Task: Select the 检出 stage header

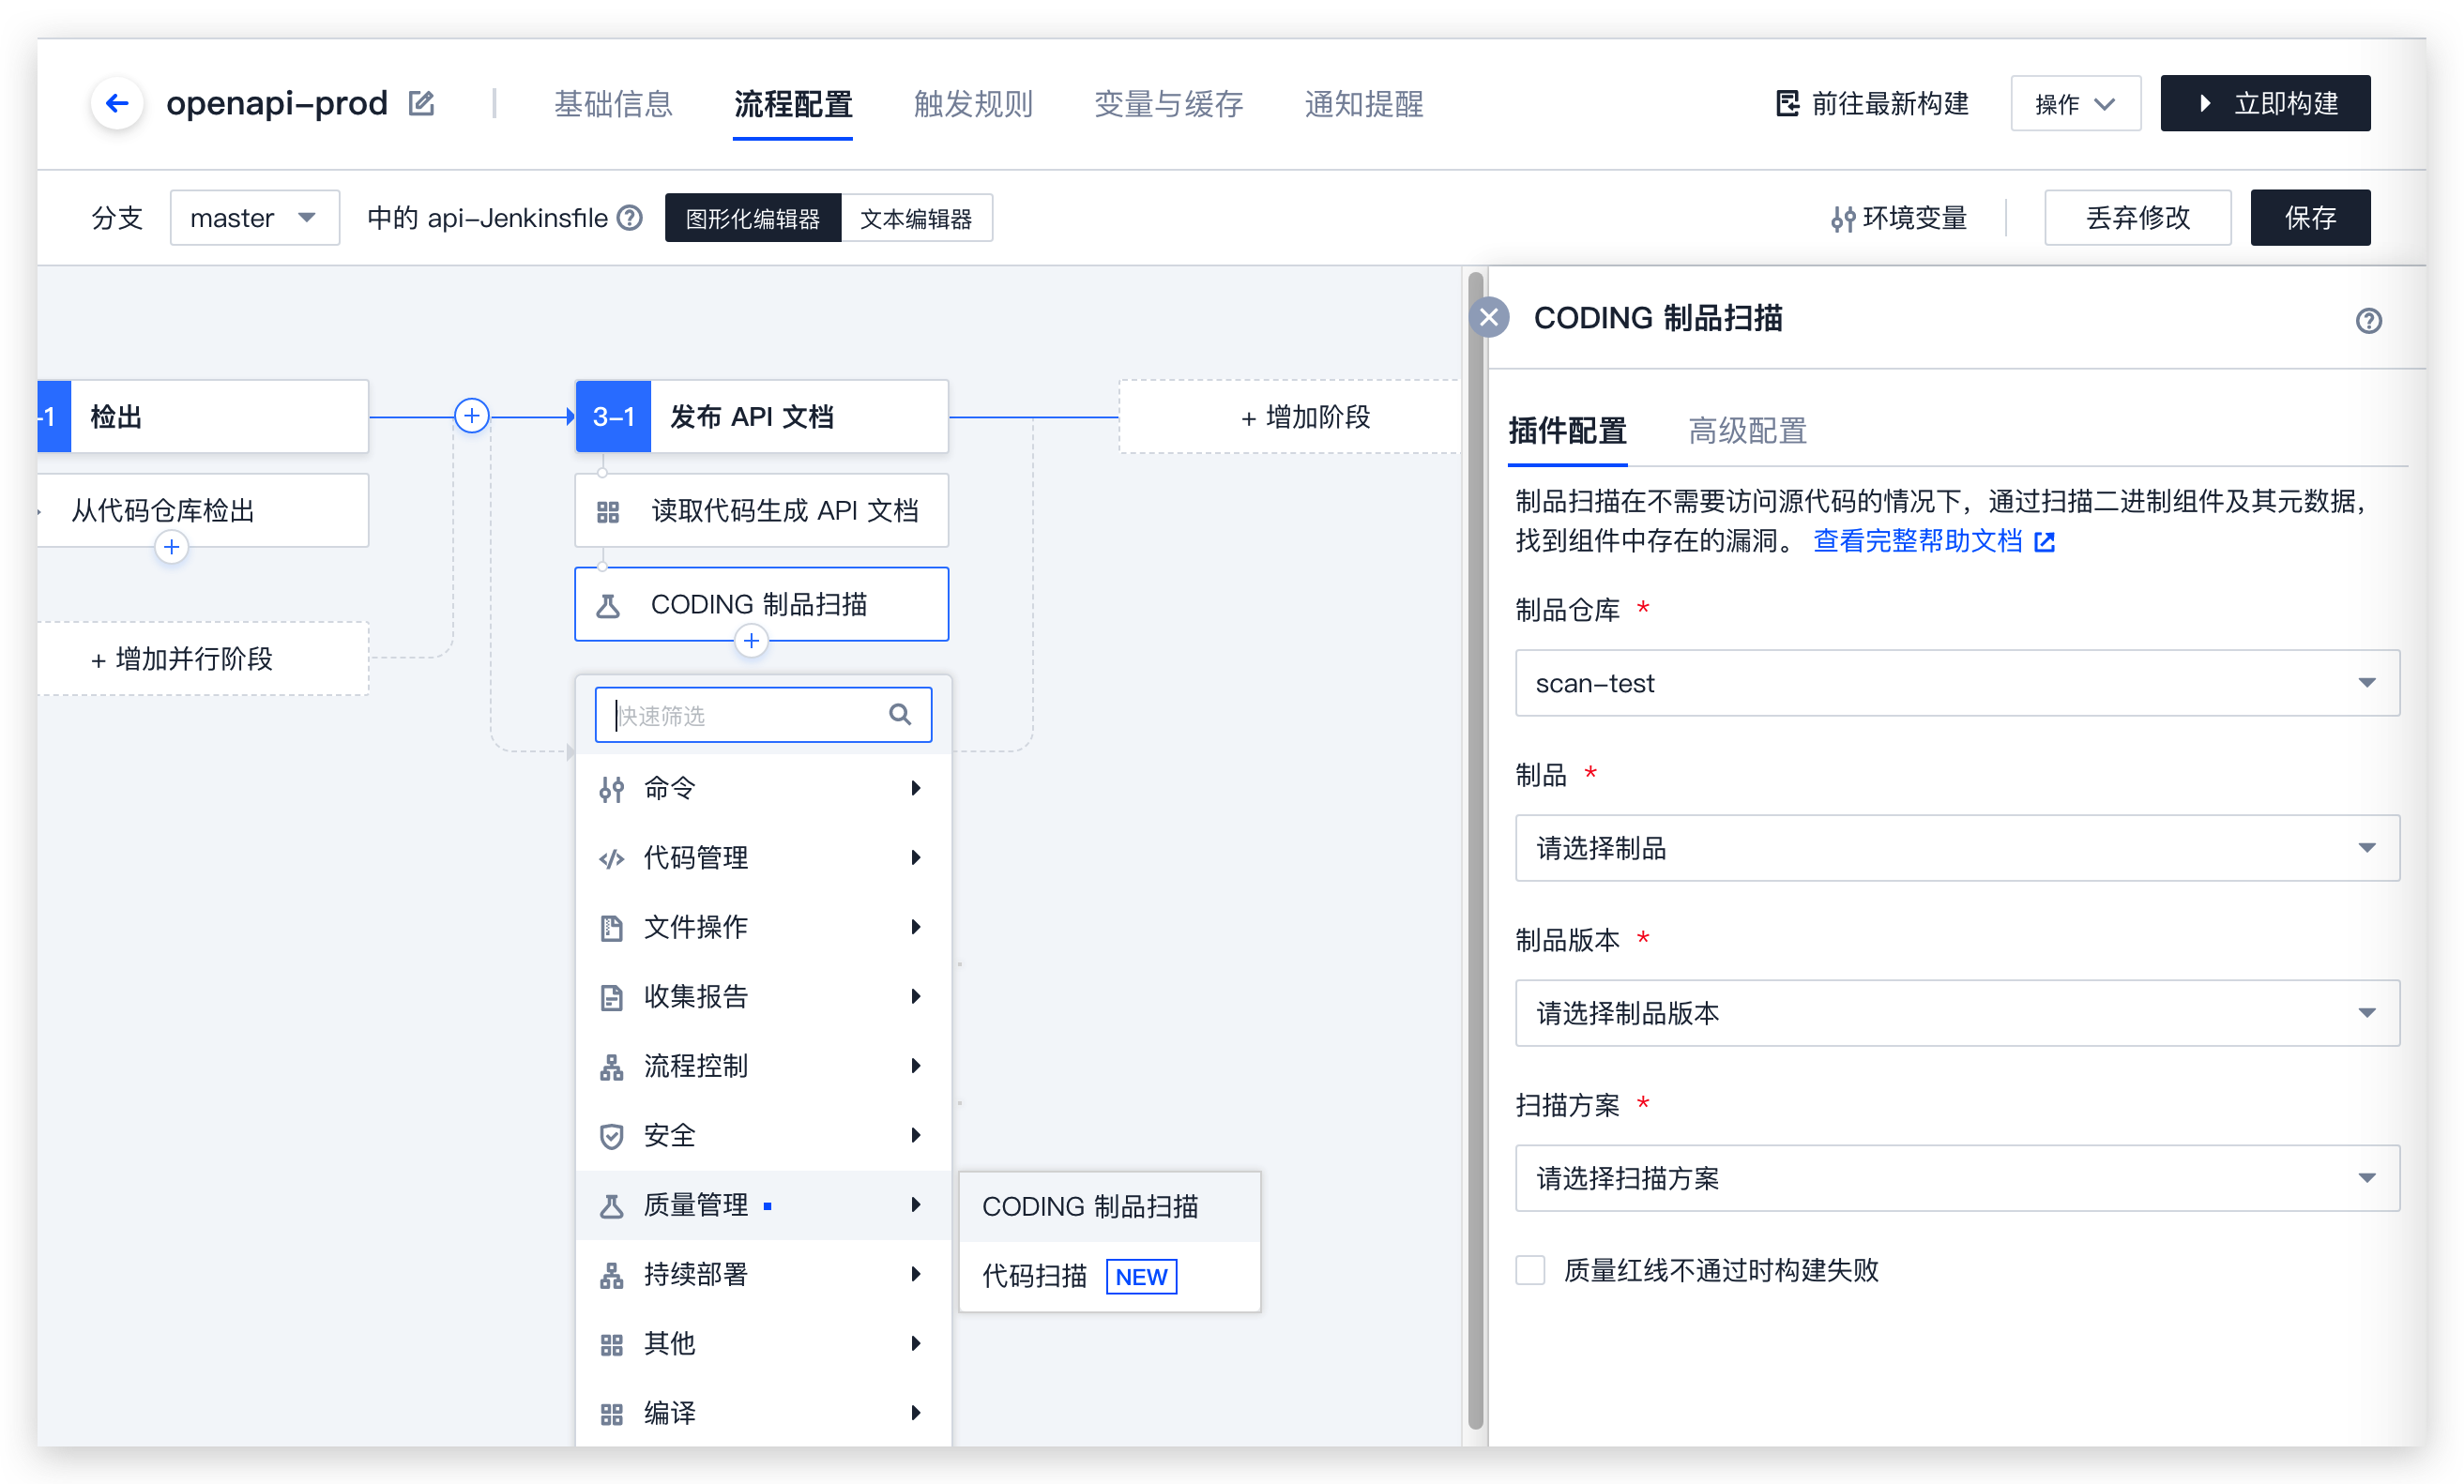Action: (x=203, y=416)
